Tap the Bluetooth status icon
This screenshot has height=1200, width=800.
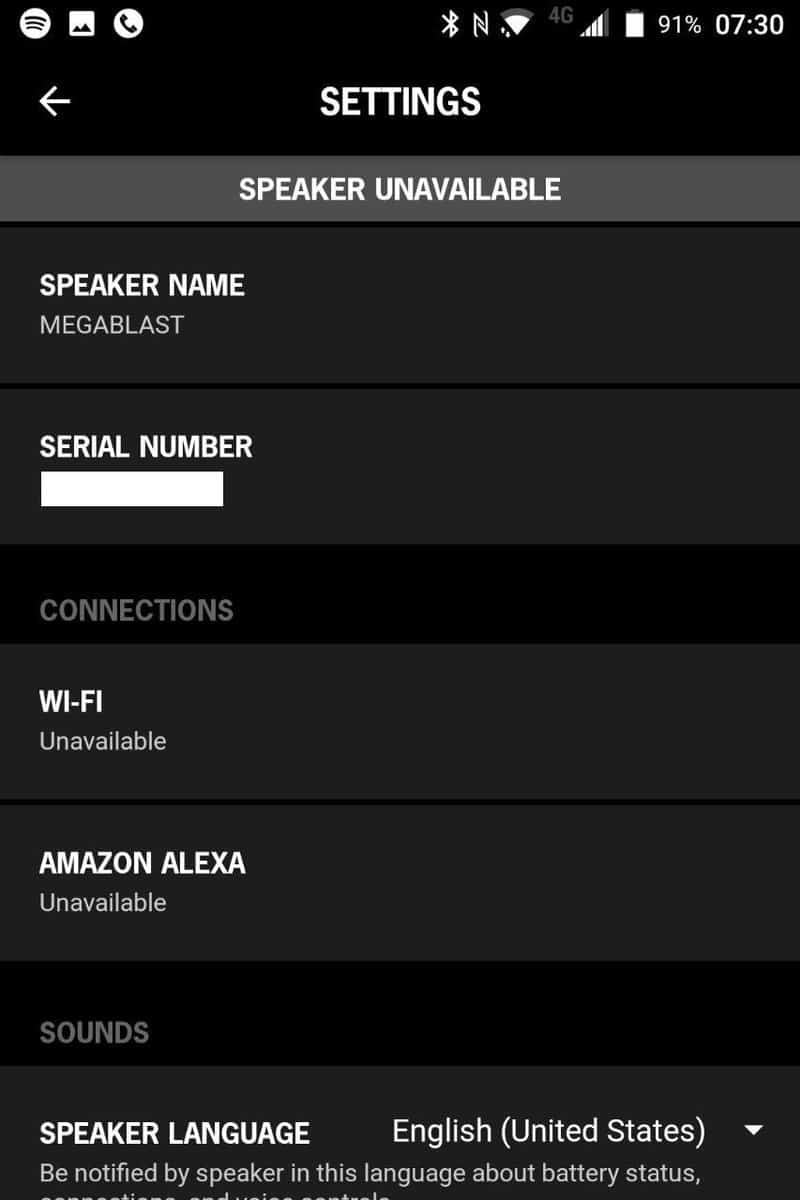coord(450,24)
